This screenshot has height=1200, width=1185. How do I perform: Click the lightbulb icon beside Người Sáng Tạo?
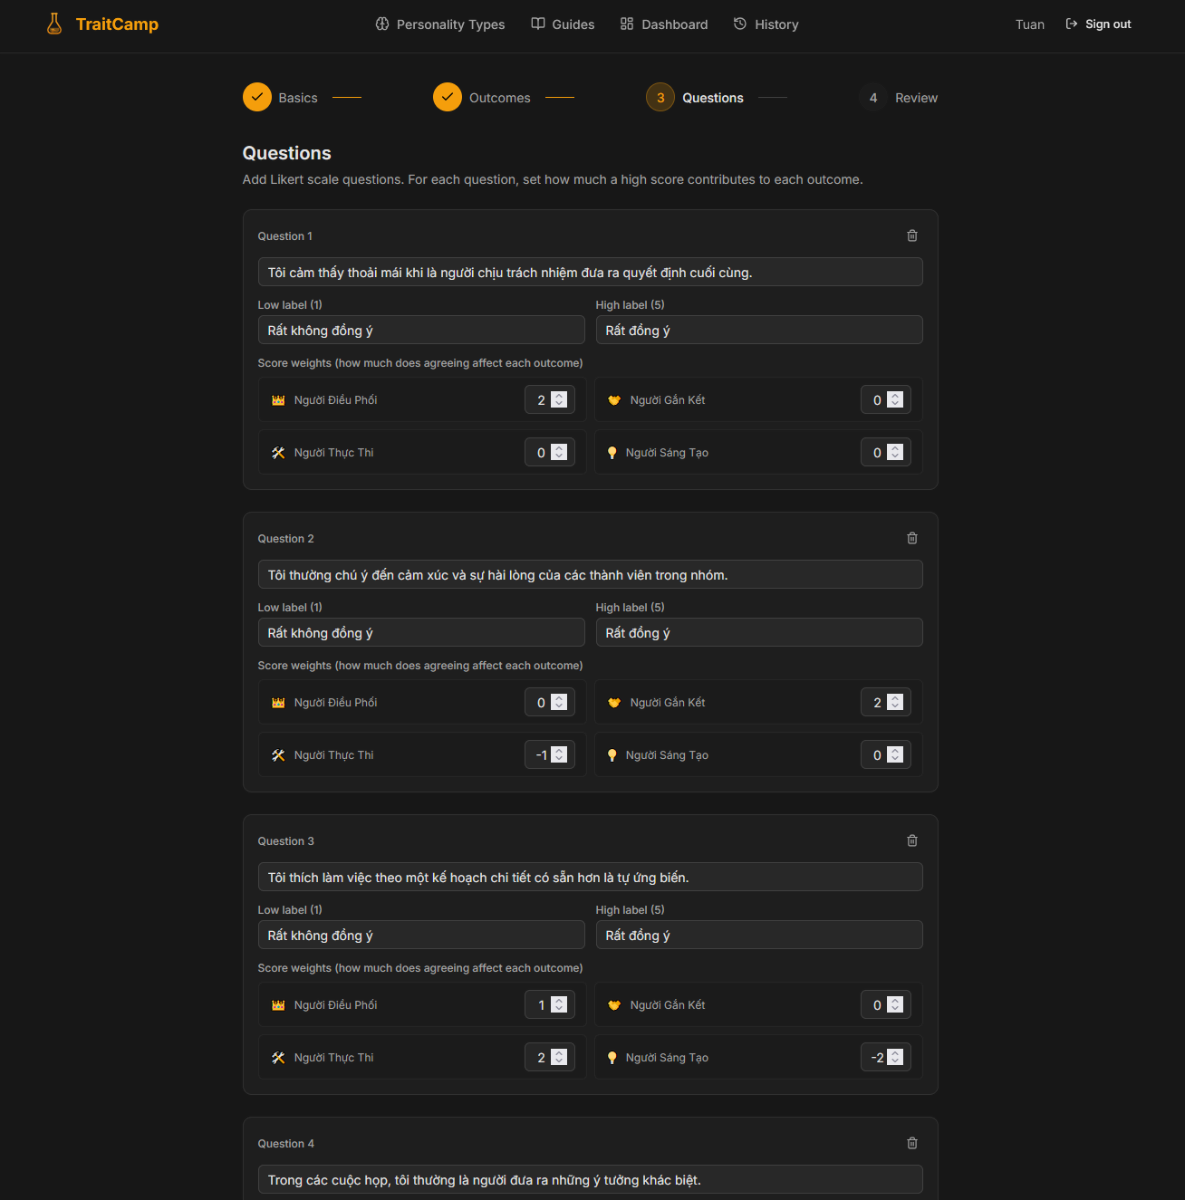click(612, 452)
